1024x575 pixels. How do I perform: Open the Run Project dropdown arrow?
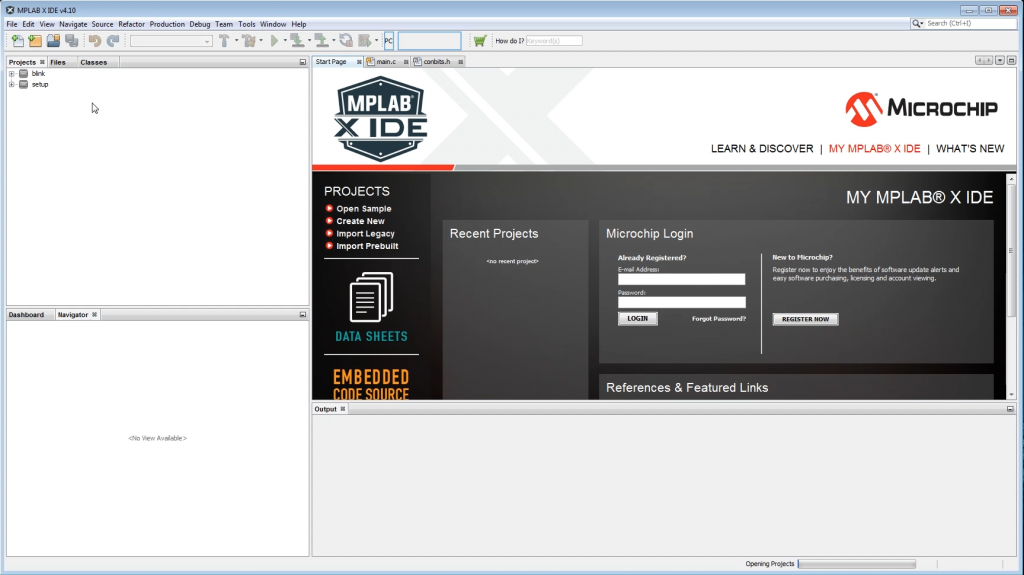point(285,41)
